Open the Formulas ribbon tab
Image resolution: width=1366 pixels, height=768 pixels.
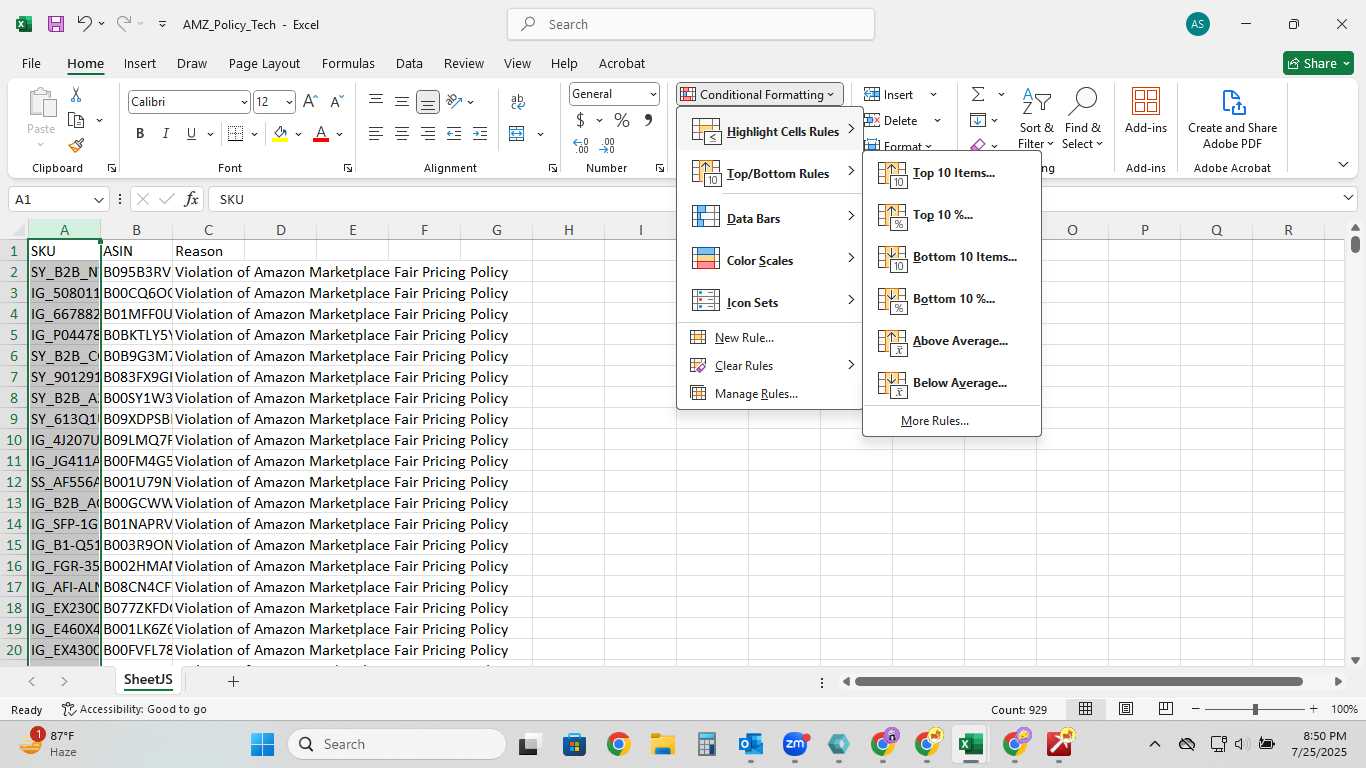pos(348,63)
